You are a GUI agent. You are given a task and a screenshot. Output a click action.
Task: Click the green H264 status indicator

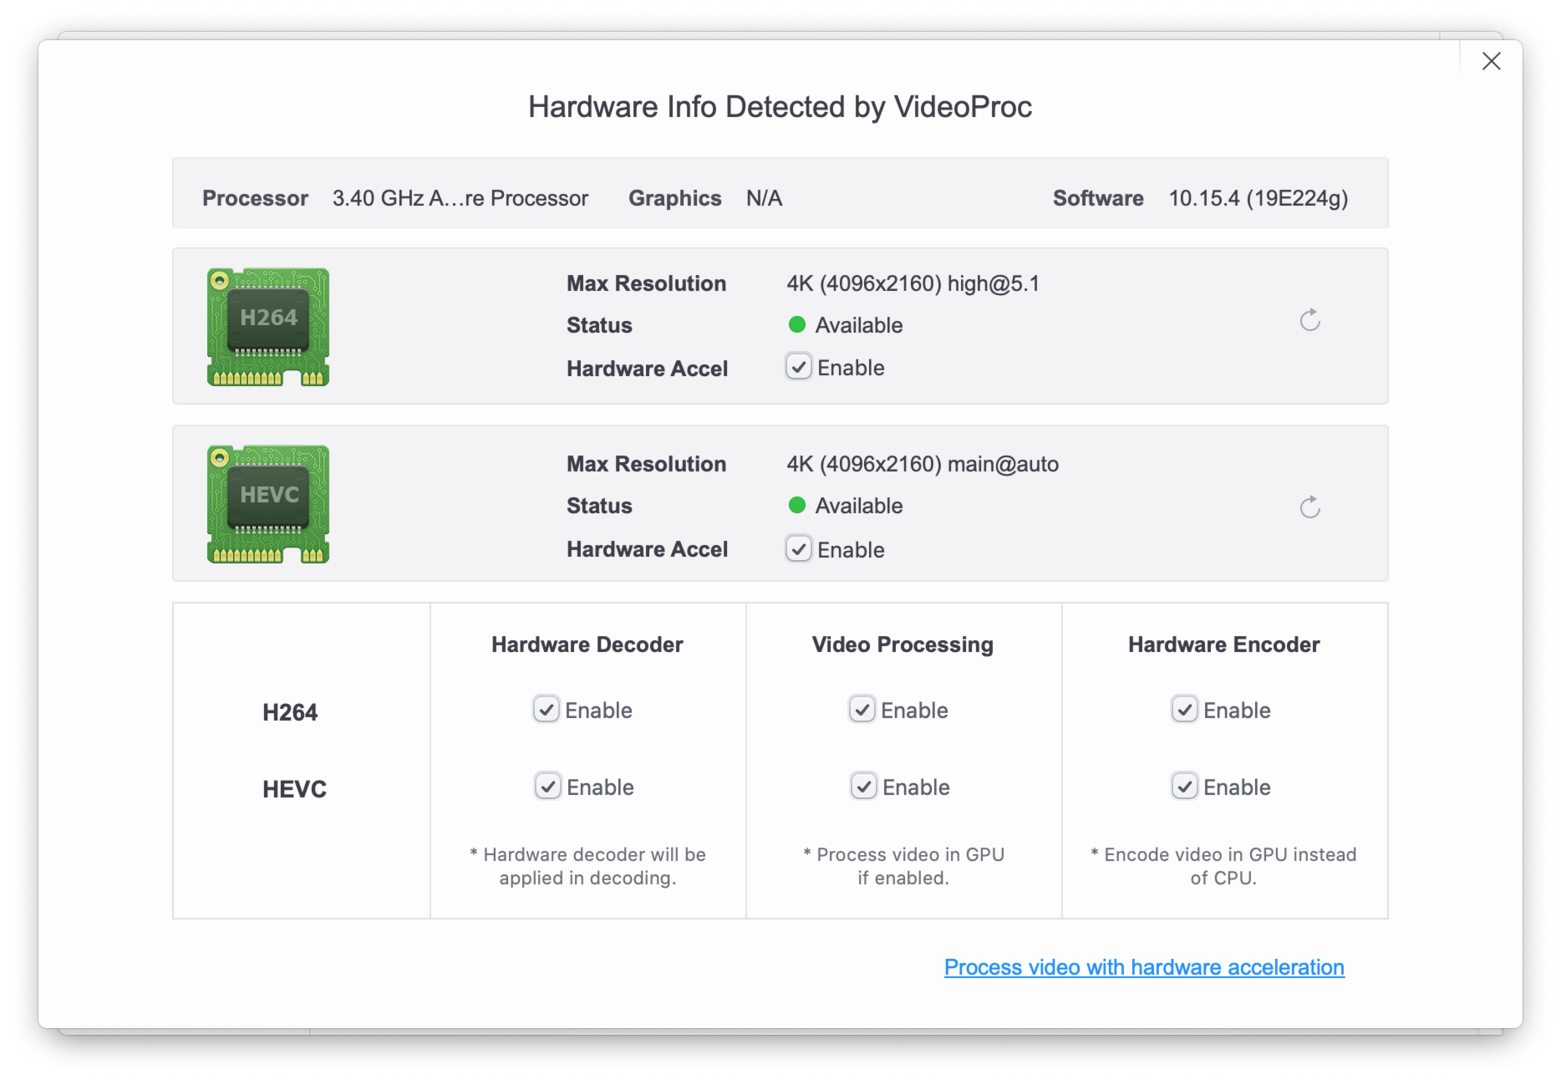pos(797,324)
